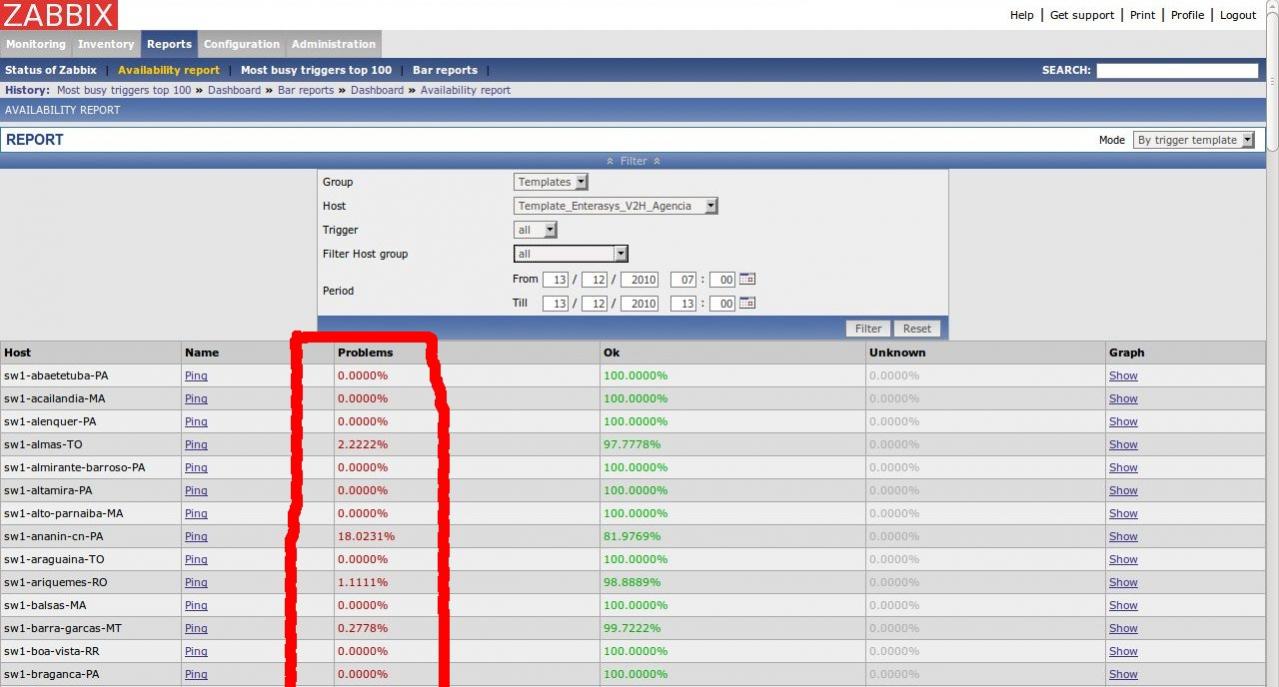Select host text sw1-balsas-MA
The image size is (1279, 687).
(45, 606)
